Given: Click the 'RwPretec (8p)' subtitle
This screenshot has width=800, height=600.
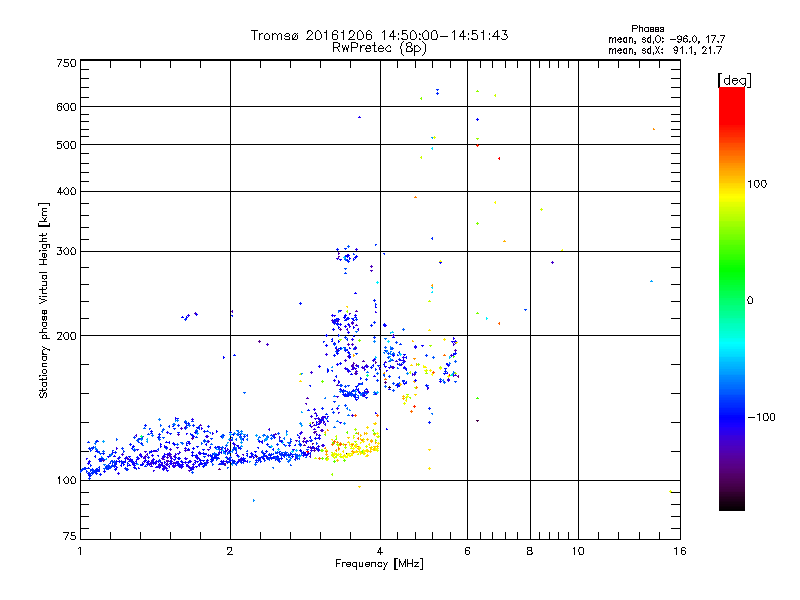Looking at the screenshot, I should pos(379,48).
